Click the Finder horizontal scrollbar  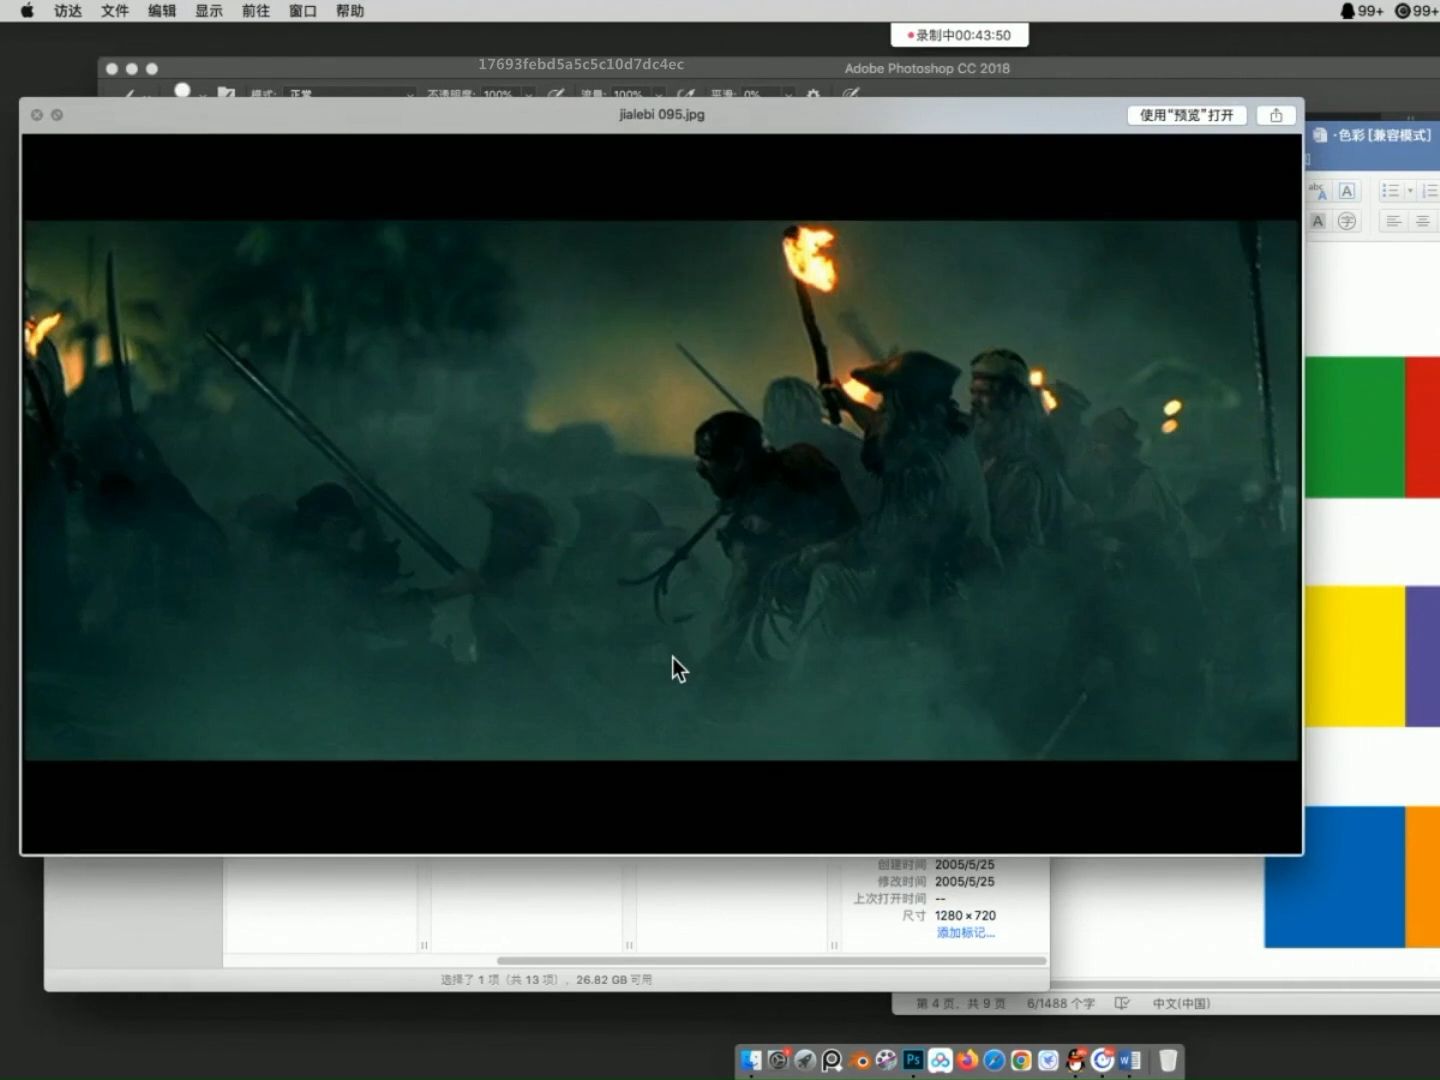click(x=772, y=960)
